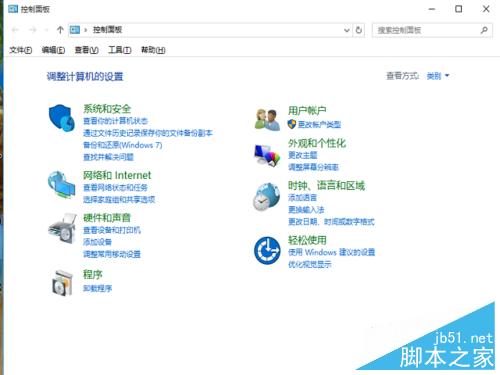Screen dimensions: 500x375
Task: Open 时钟、语言和区域 category link
Action: pos(326,185)
